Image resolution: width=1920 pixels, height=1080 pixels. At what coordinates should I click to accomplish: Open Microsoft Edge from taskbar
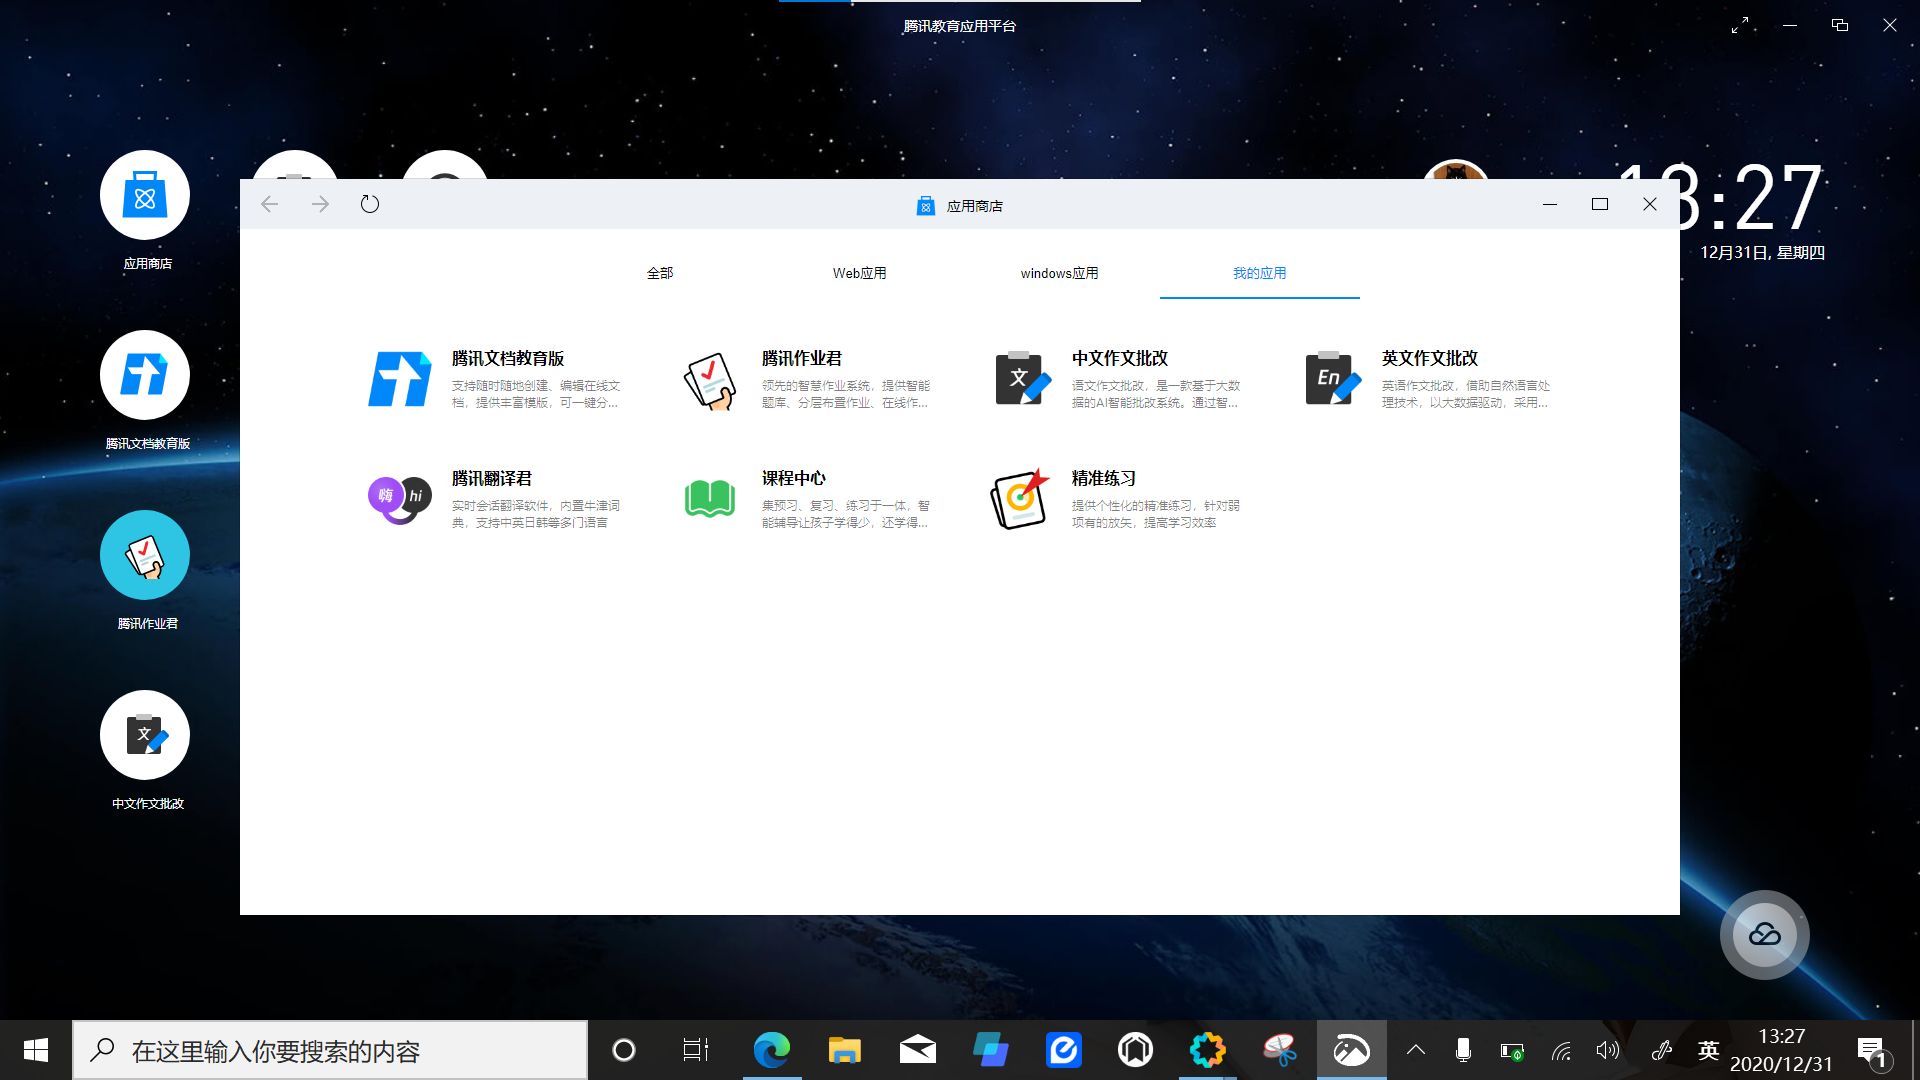pos(772,1050)
